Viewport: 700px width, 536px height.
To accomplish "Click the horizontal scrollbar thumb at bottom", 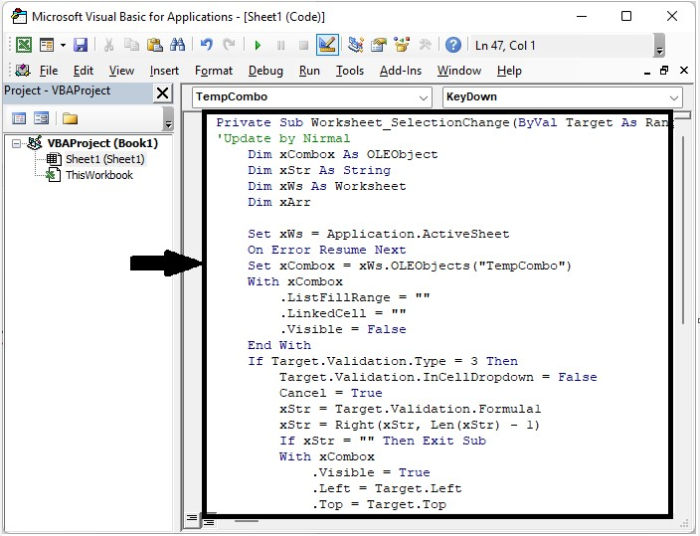I will (246, 521).
